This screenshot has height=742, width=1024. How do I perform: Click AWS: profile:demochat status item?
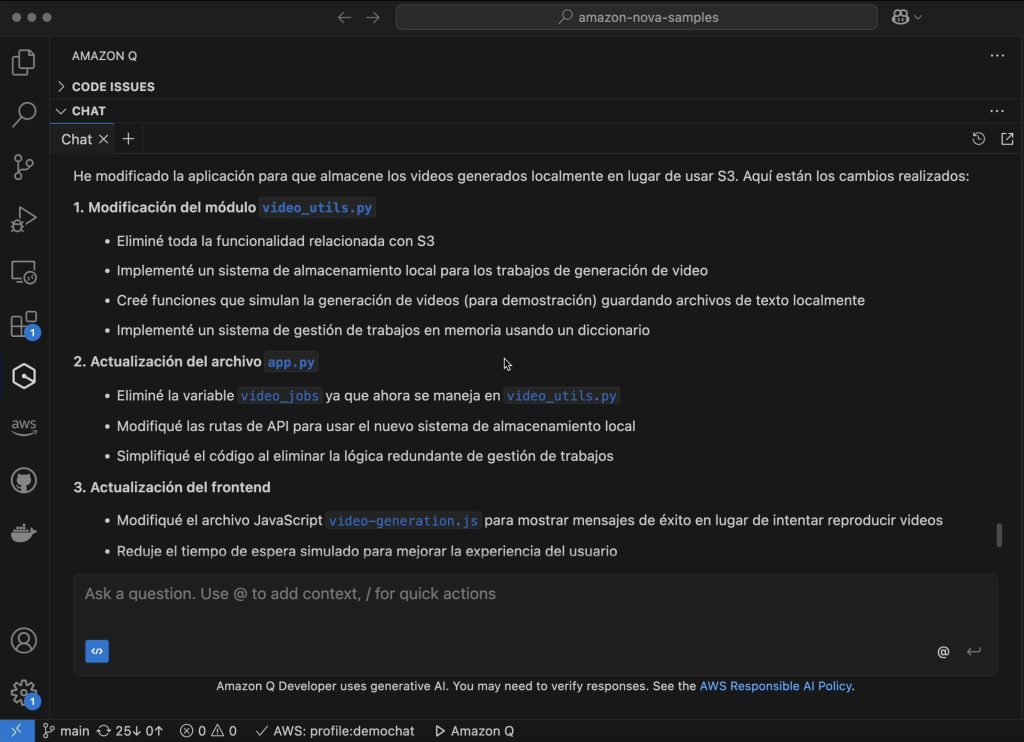(335, 731)
